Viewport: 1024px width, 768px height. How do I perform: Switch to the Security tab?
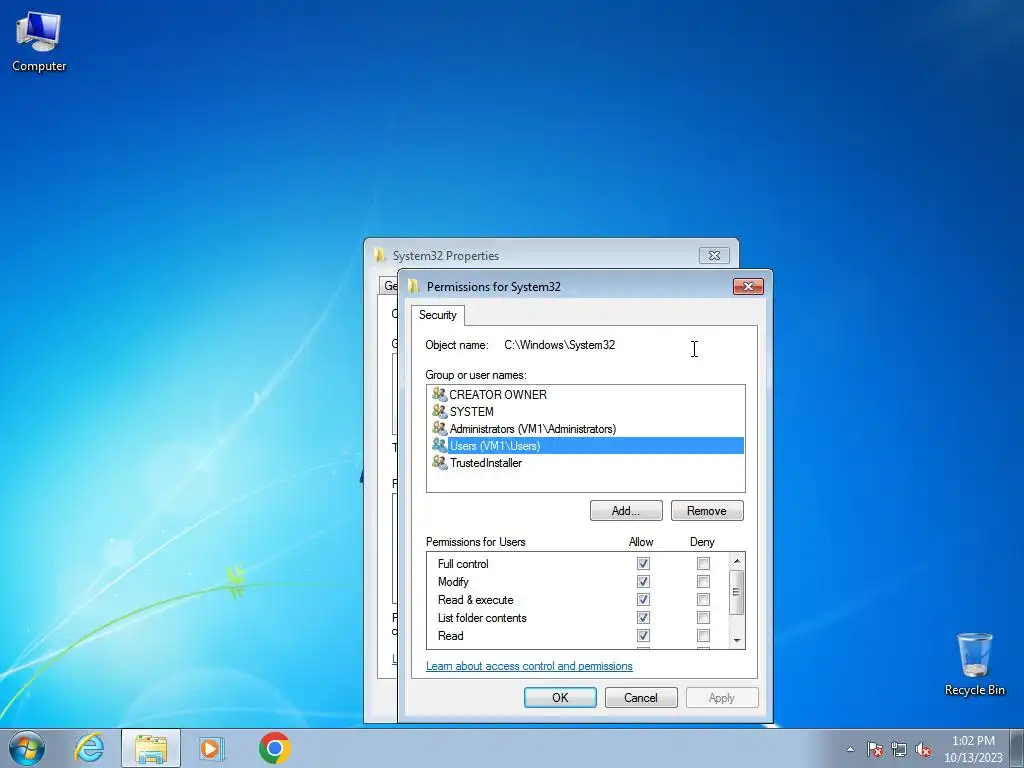click(x=438, y=315)
